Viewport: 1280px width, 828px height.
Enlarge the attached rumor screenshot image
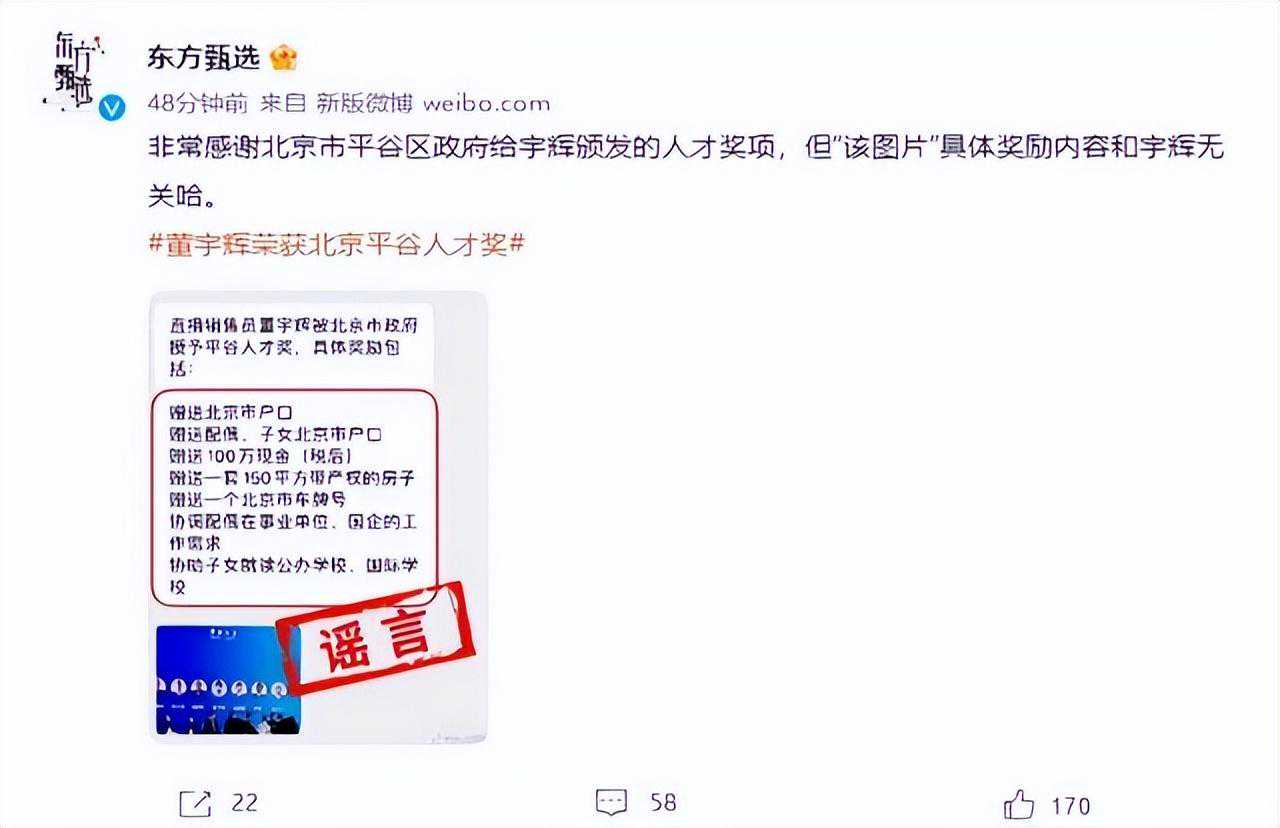coord(318,517)
